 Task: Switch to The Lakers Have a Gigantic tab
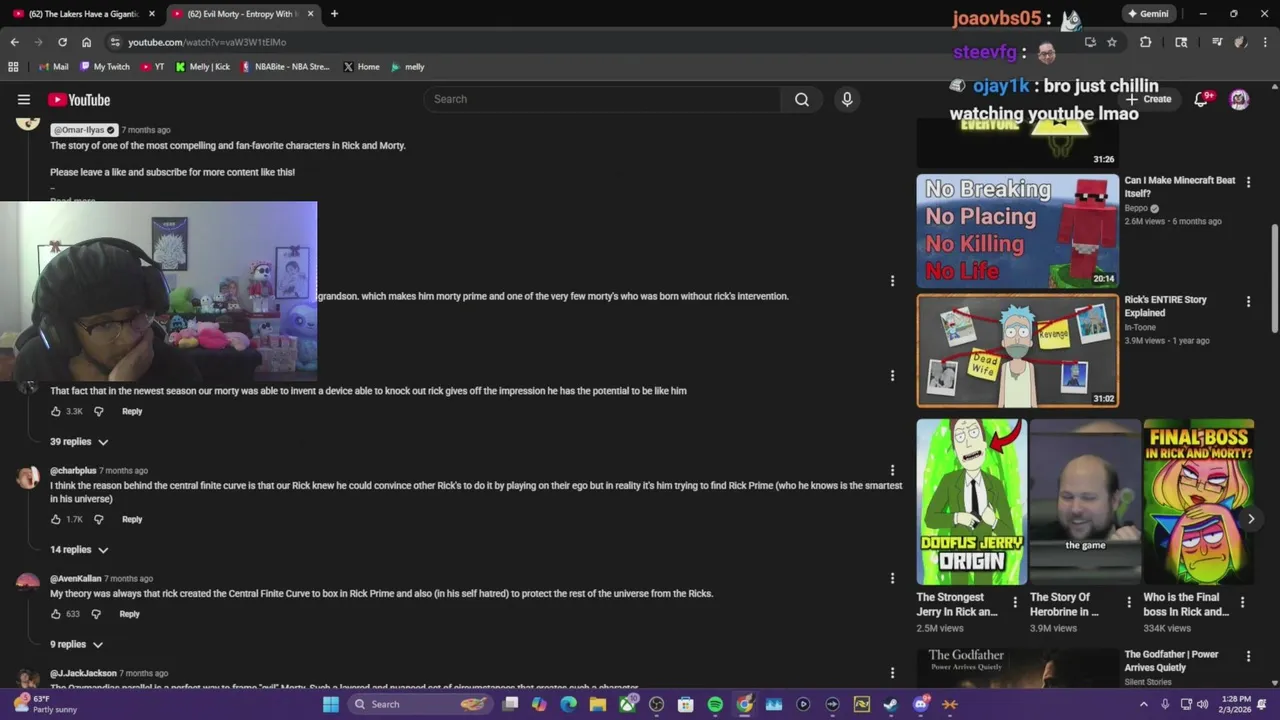pyautogui.click(x=84, y=14)
